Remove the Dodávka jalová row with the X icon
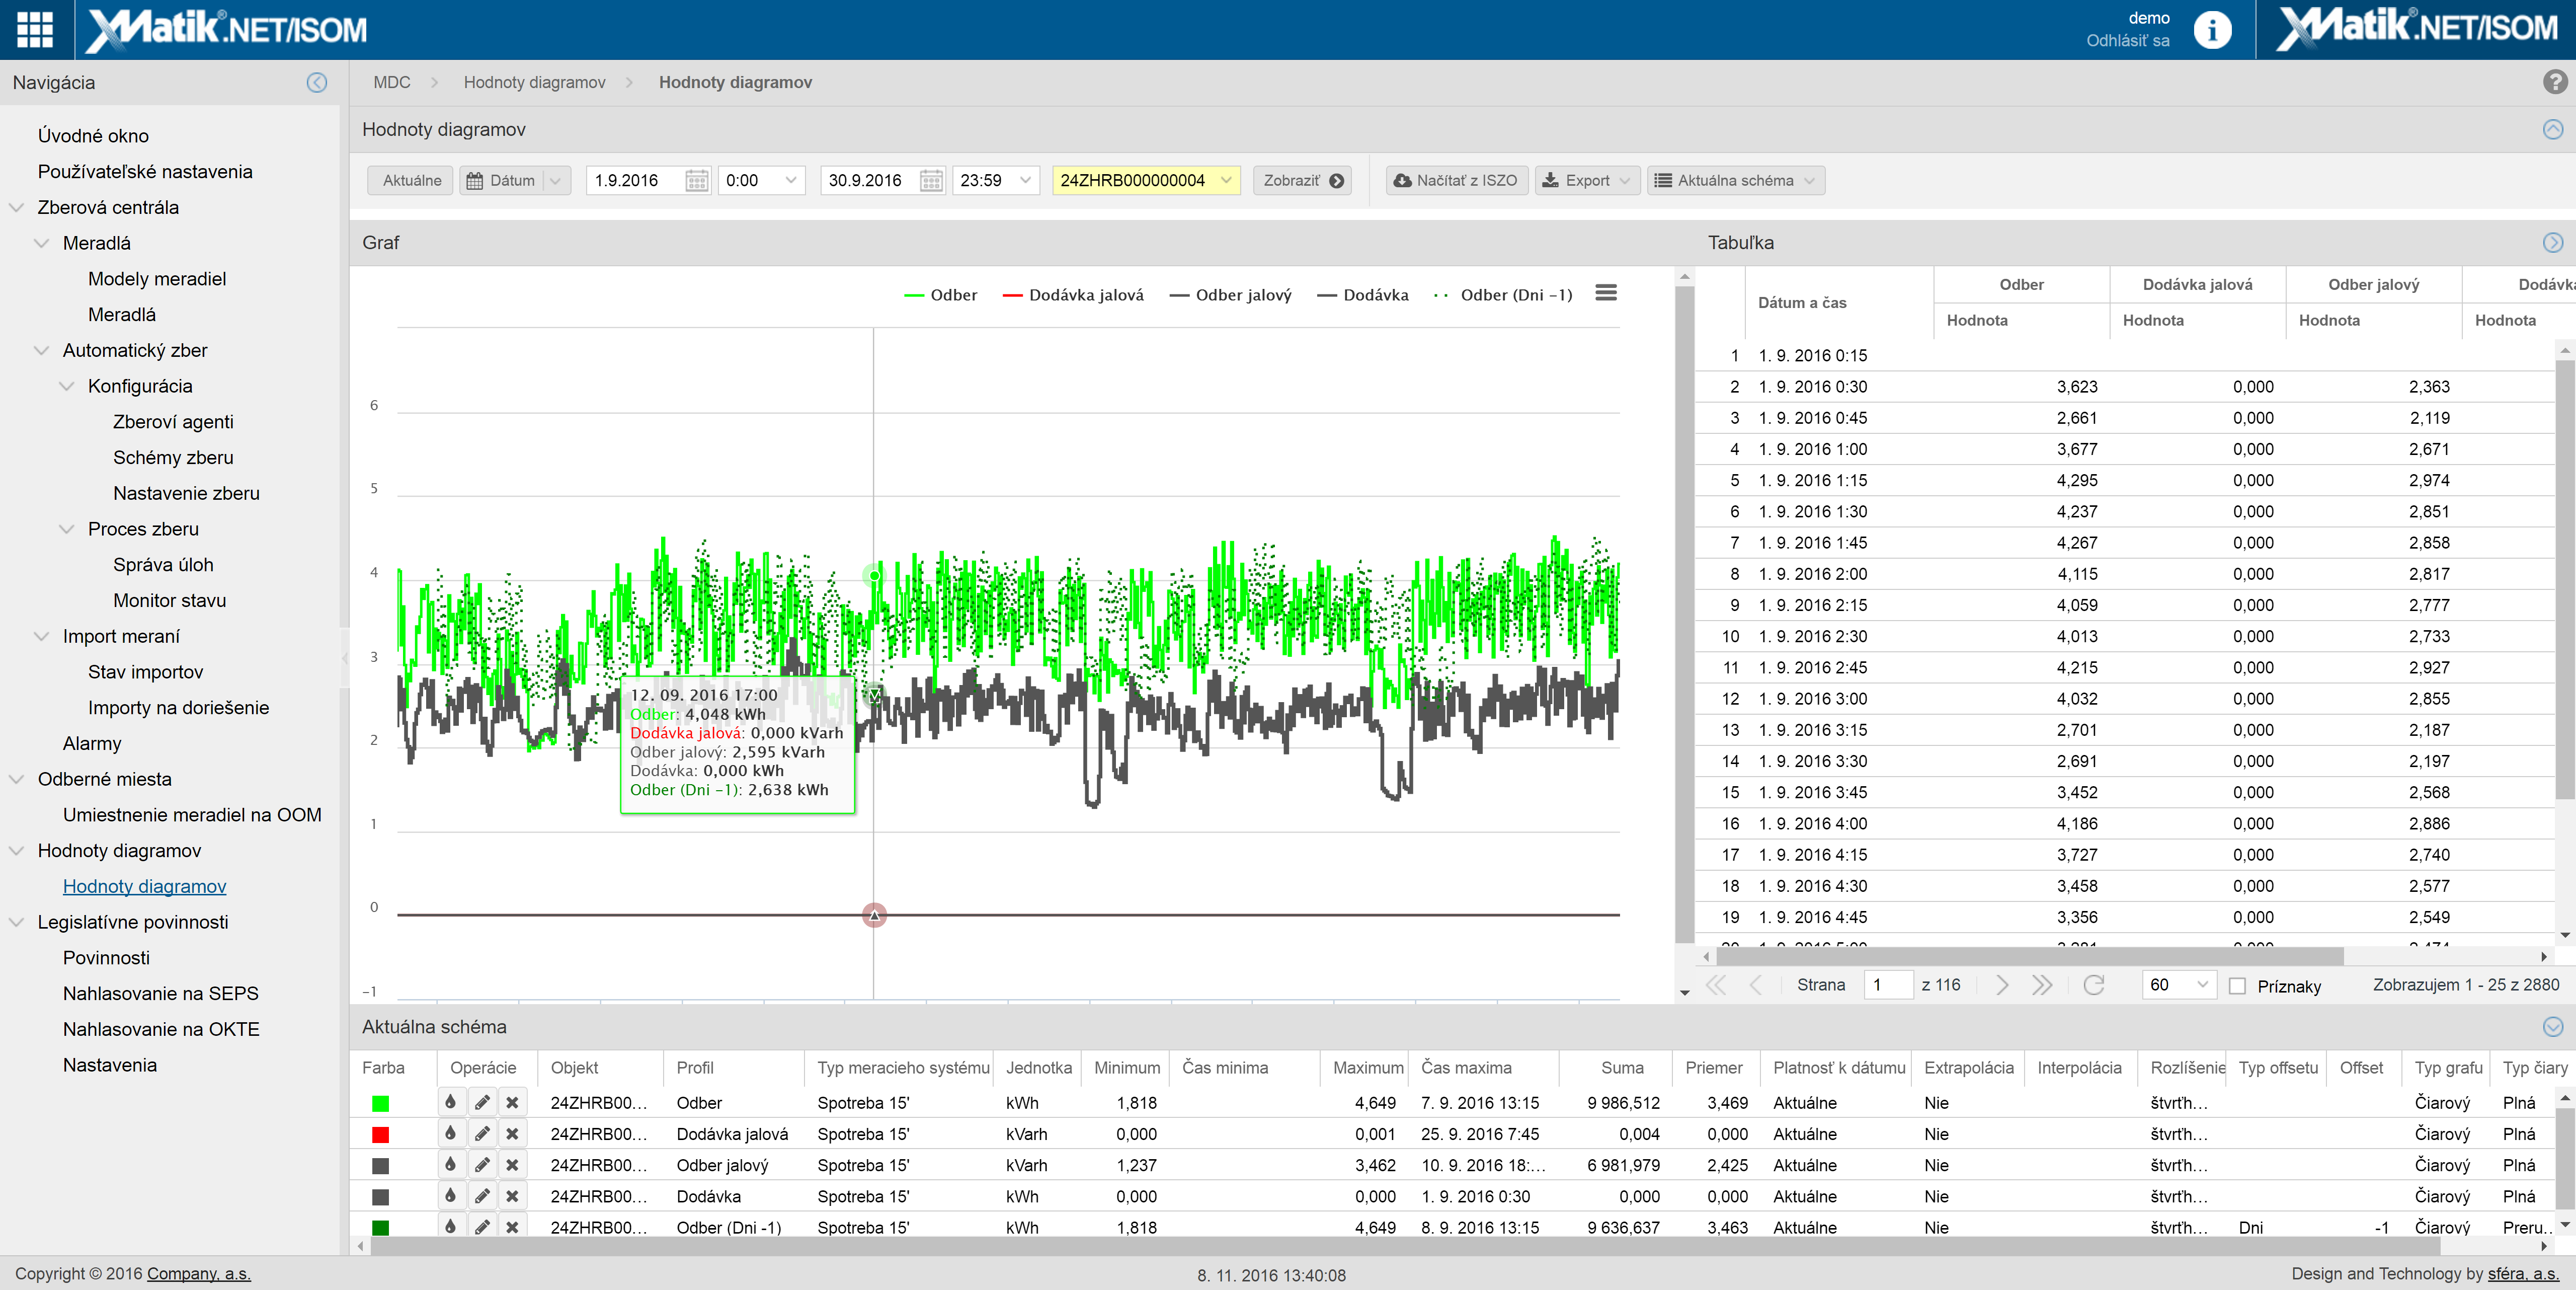 [x=512, y=1134]
